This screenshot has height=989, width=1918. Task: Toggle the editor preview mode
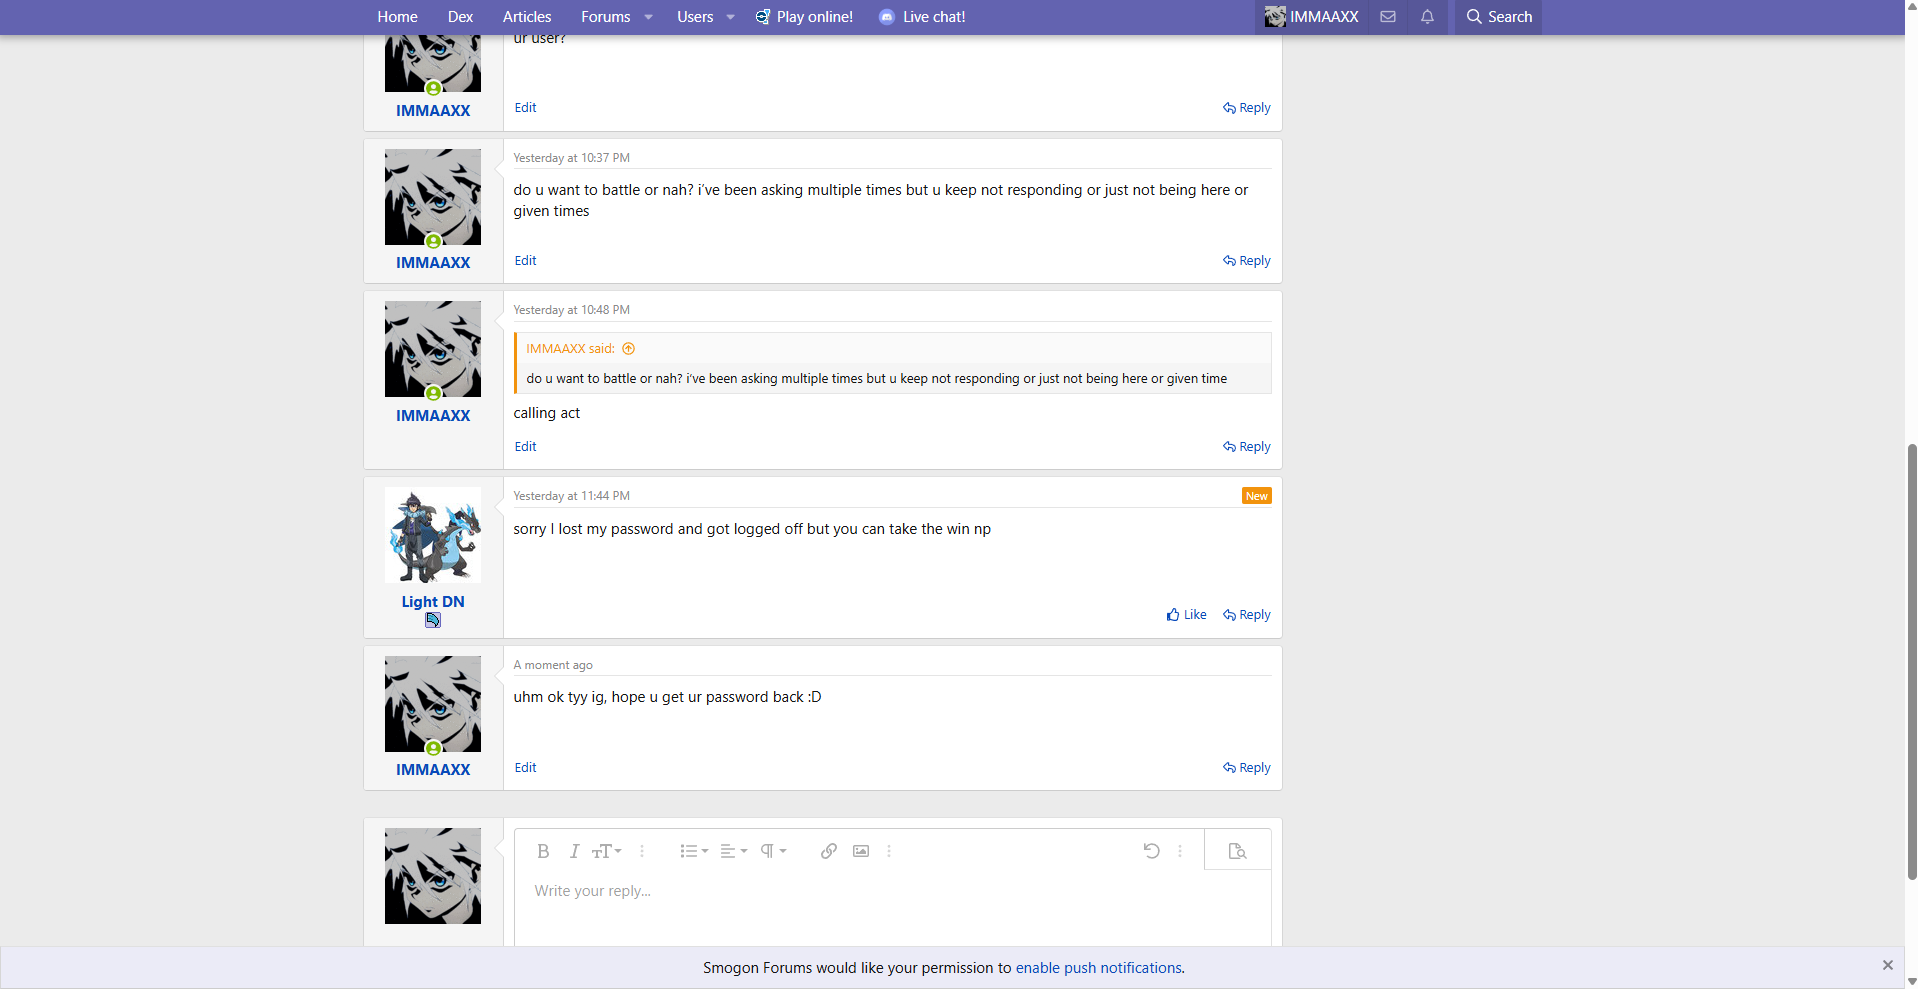coord(1237,851)
